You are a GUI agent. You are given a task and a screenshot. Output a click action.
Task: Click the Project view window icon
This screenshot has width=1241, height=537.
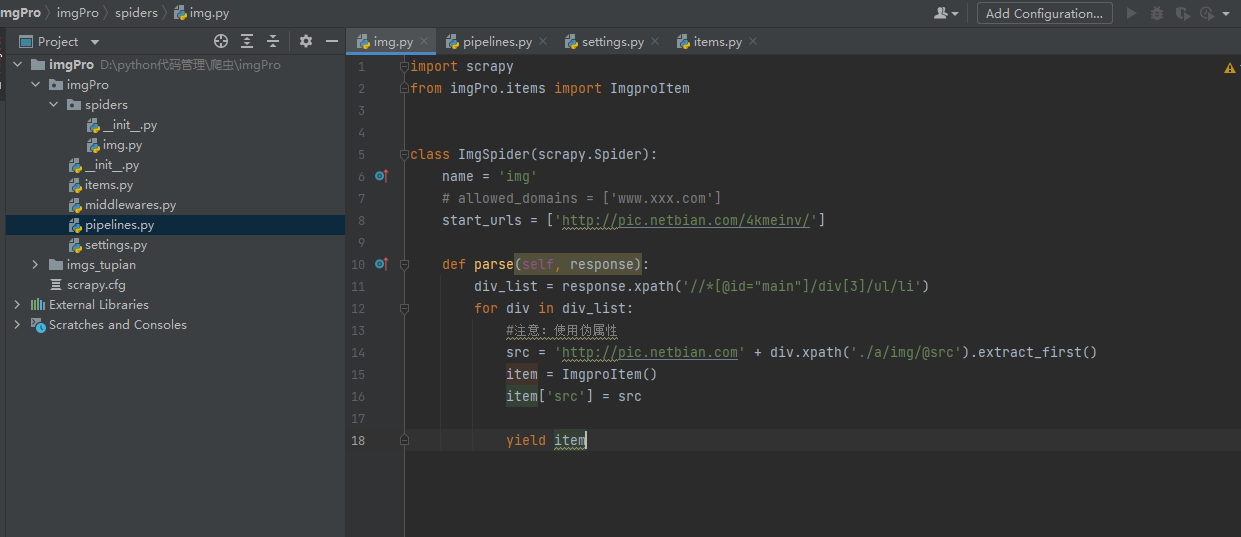26,41
